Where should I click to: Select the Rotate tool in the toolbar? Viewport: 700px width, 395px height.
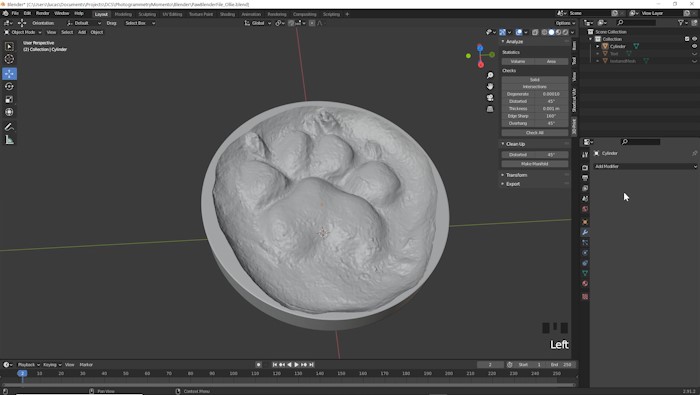[x=9, y=86]
